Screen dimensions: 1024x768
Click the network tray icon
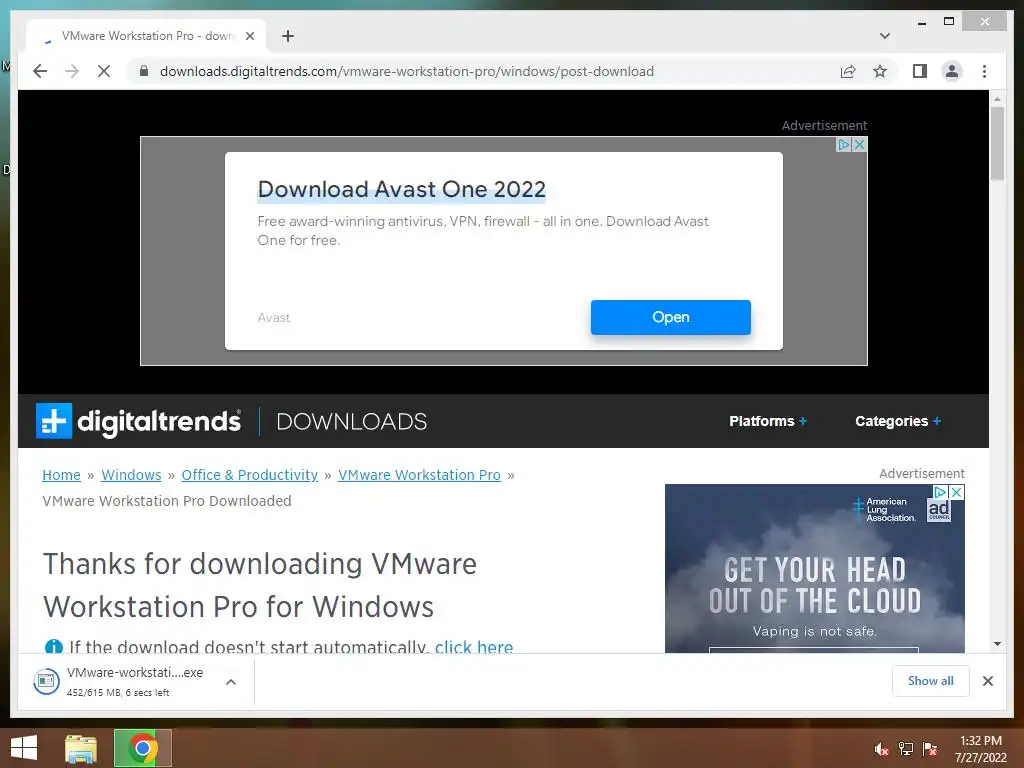(906, 749)
